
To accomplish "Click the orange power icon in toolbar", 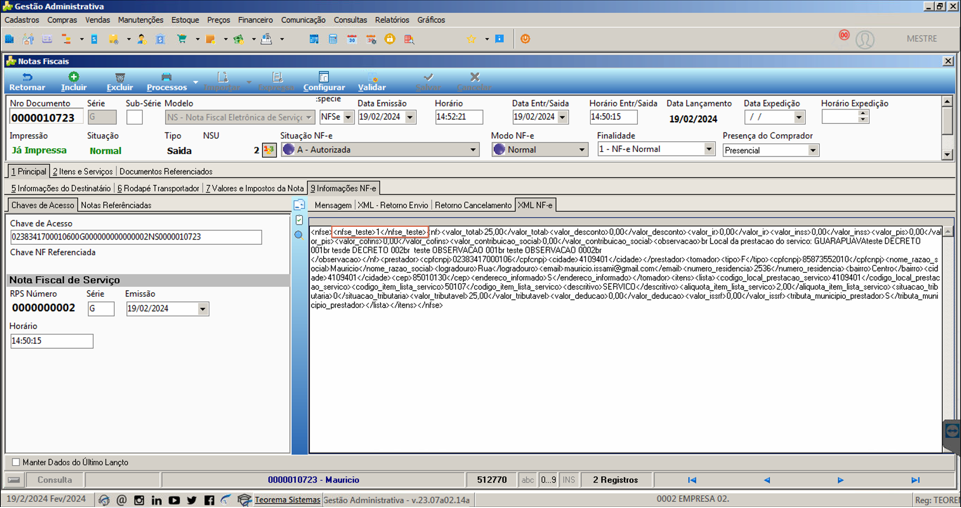I will click(x=525, y=39).
